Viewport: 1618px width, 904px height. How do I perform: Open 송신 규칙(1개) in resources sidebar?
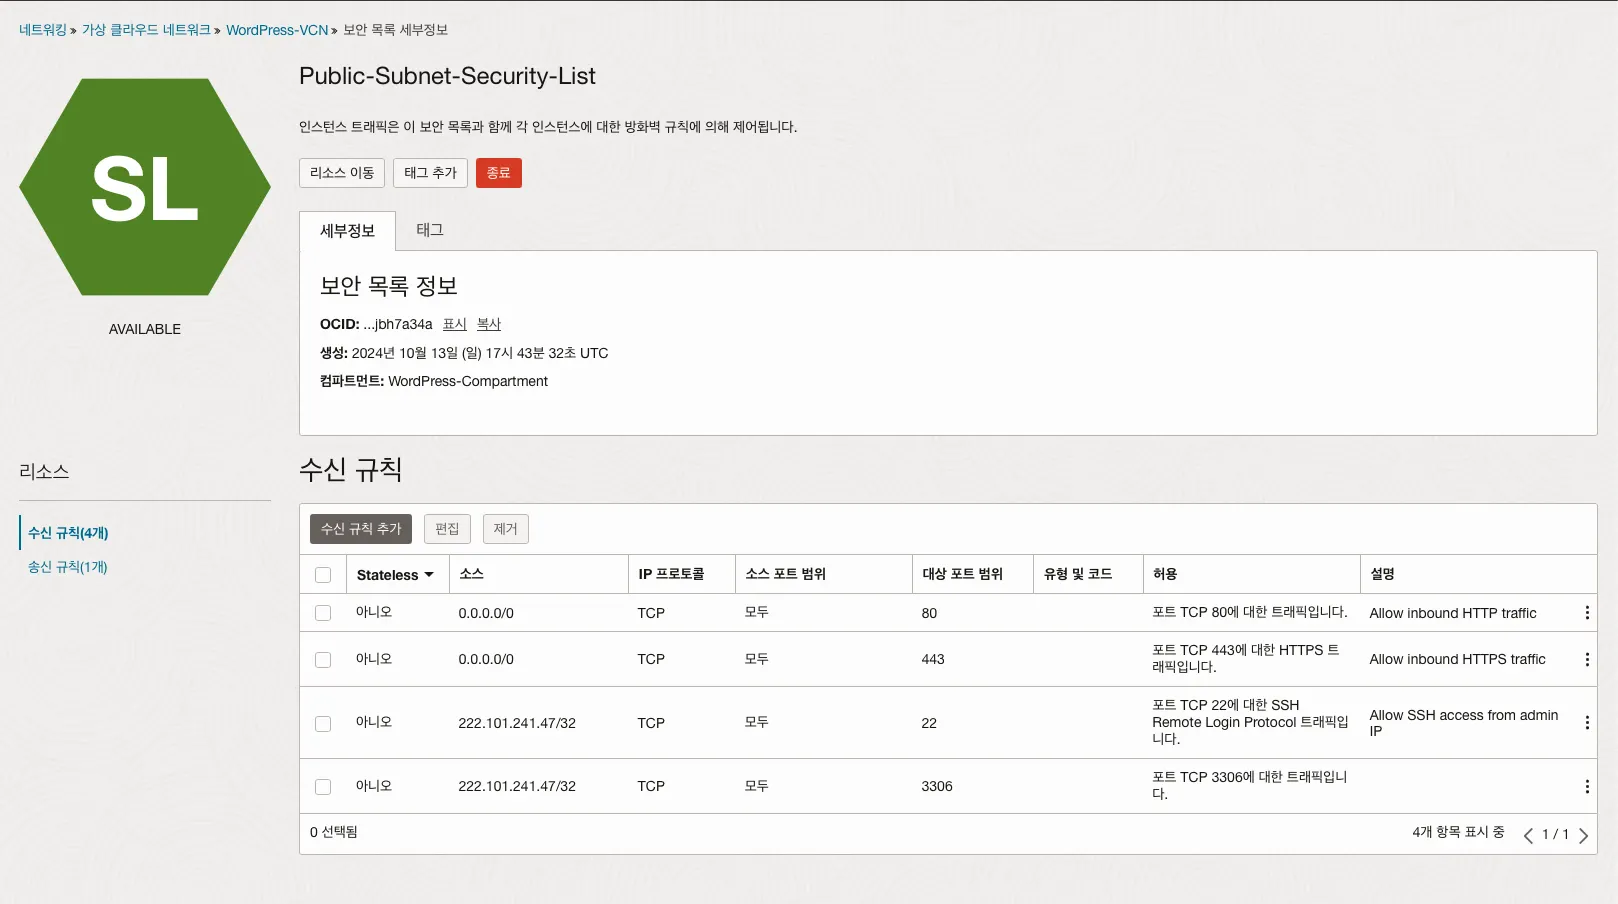tap(68, 567)
